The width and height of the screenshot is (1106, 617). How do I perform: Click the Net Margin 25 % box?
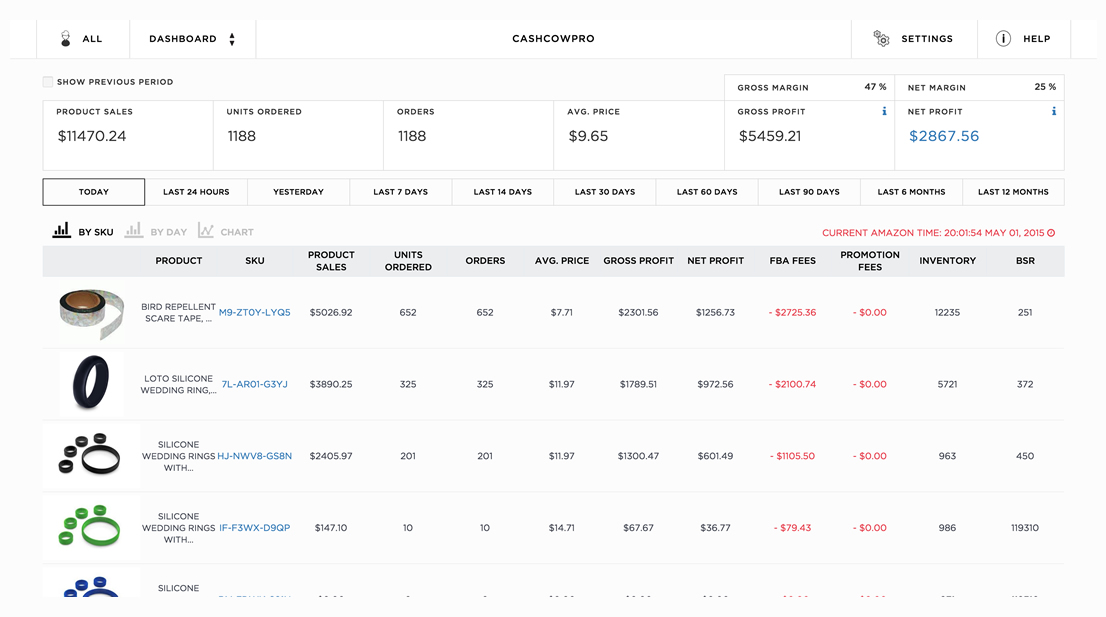tap(980, 87)
